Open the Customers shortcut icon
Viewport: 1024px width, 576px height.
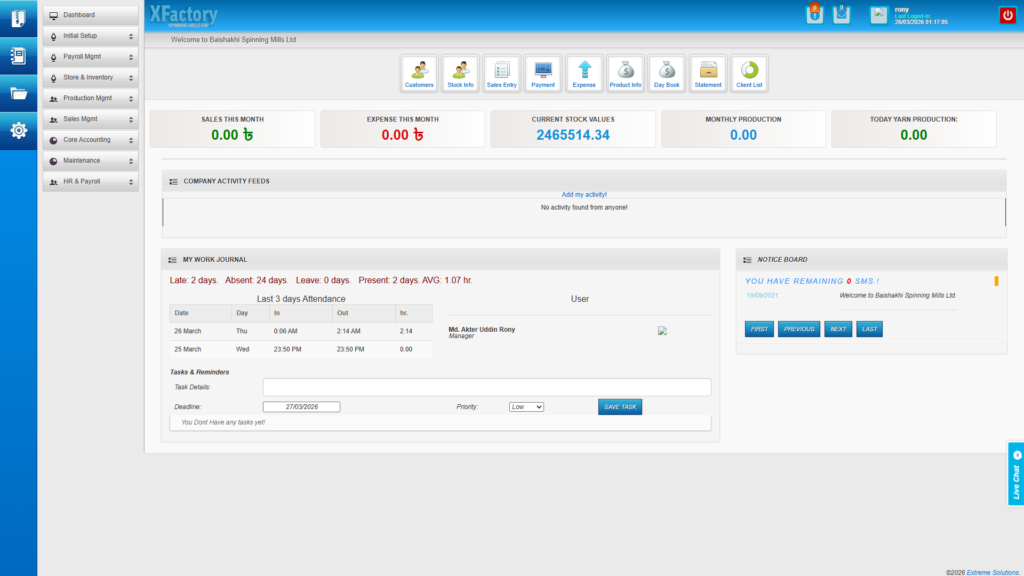coord(419,72)
